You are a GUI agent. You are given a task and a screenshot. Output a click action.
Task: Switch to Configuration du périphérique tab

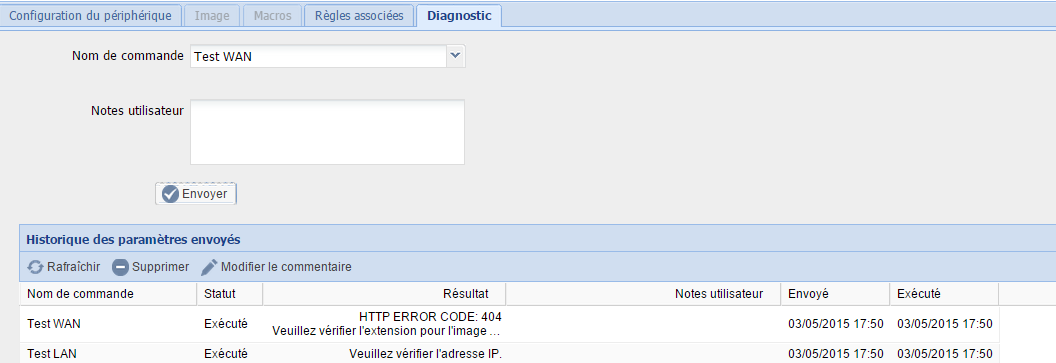(90, 15)
